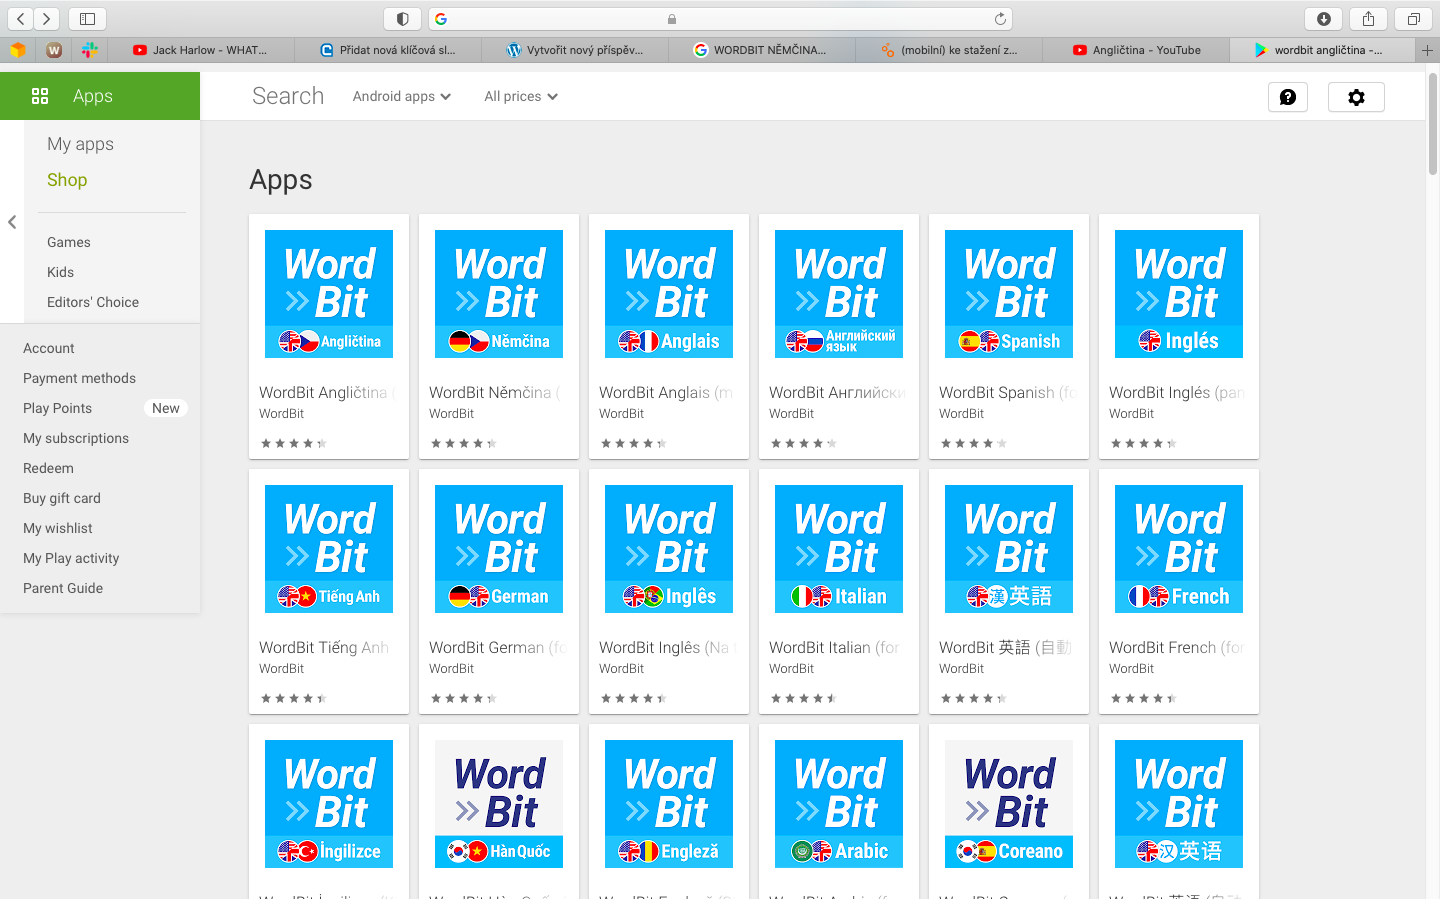Open yellow box favorites bar icon
The height and width of the screenshot is (899, 1440).
pyautogui.click(x=18, y=50)
